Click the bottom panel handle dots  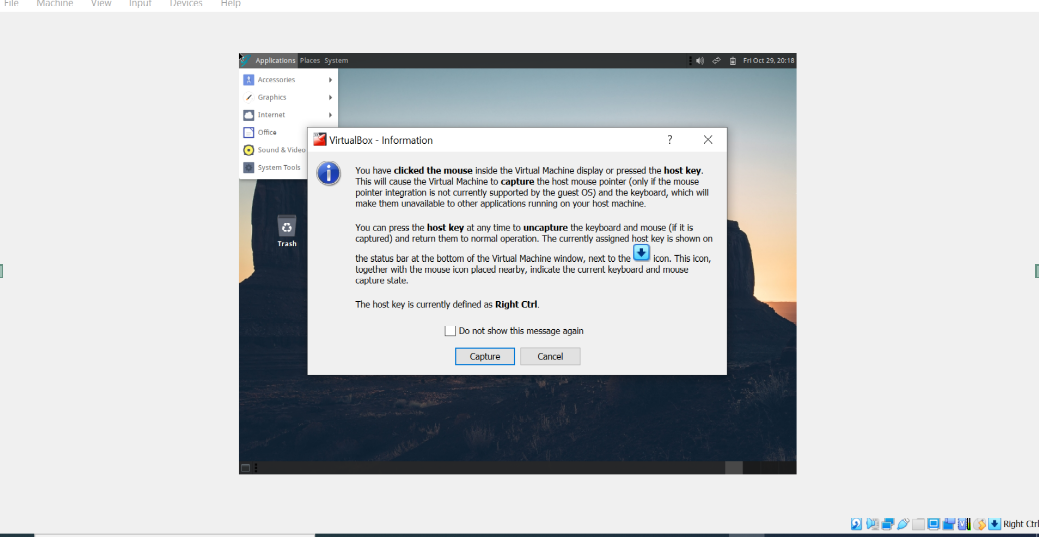tap(256, 467)
